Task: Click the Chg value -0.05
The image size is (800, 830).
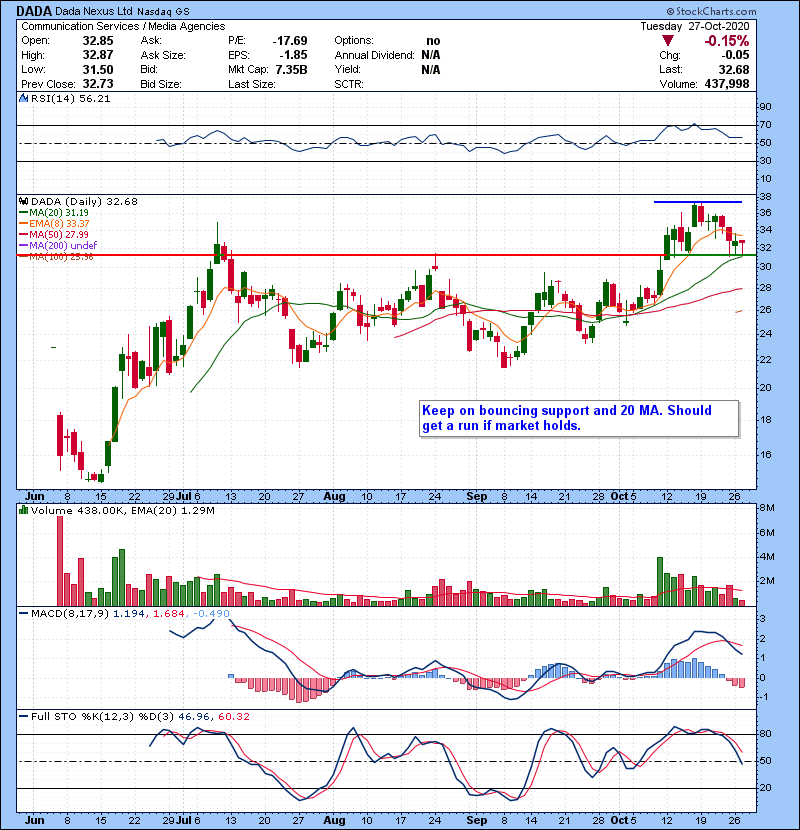Action: point(735,55)
